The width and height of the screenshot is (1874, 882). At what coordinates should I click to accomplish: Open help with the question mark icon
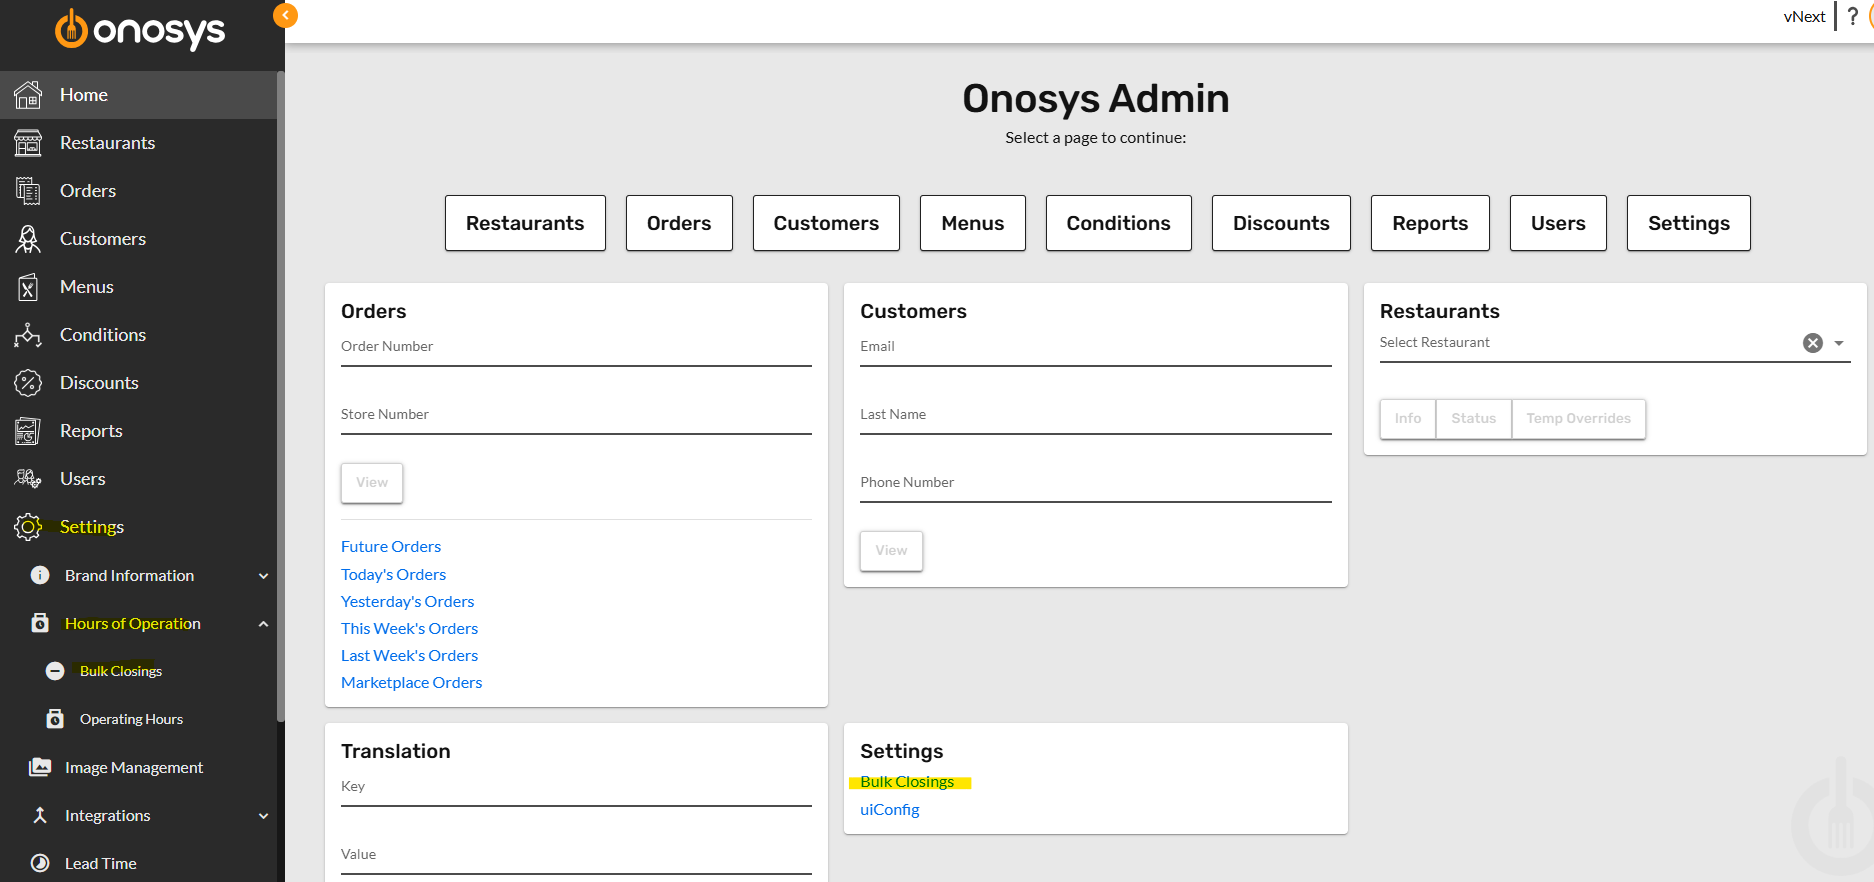pos(1852,16)
